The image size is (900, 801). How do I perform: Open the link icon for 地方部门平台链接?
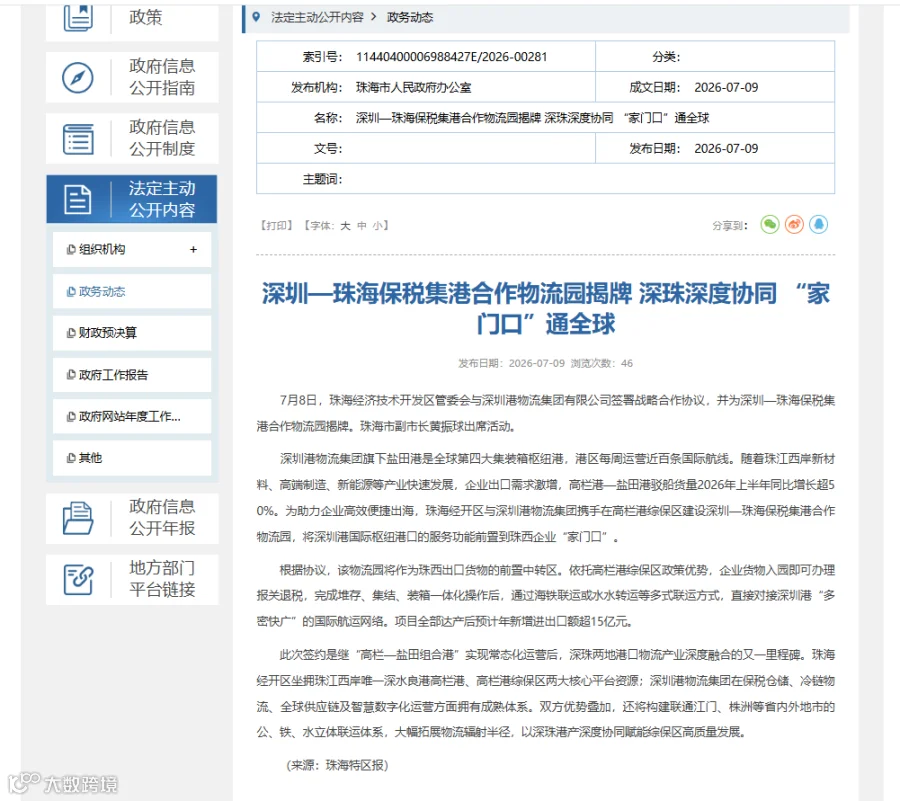[x=77, y=579]
